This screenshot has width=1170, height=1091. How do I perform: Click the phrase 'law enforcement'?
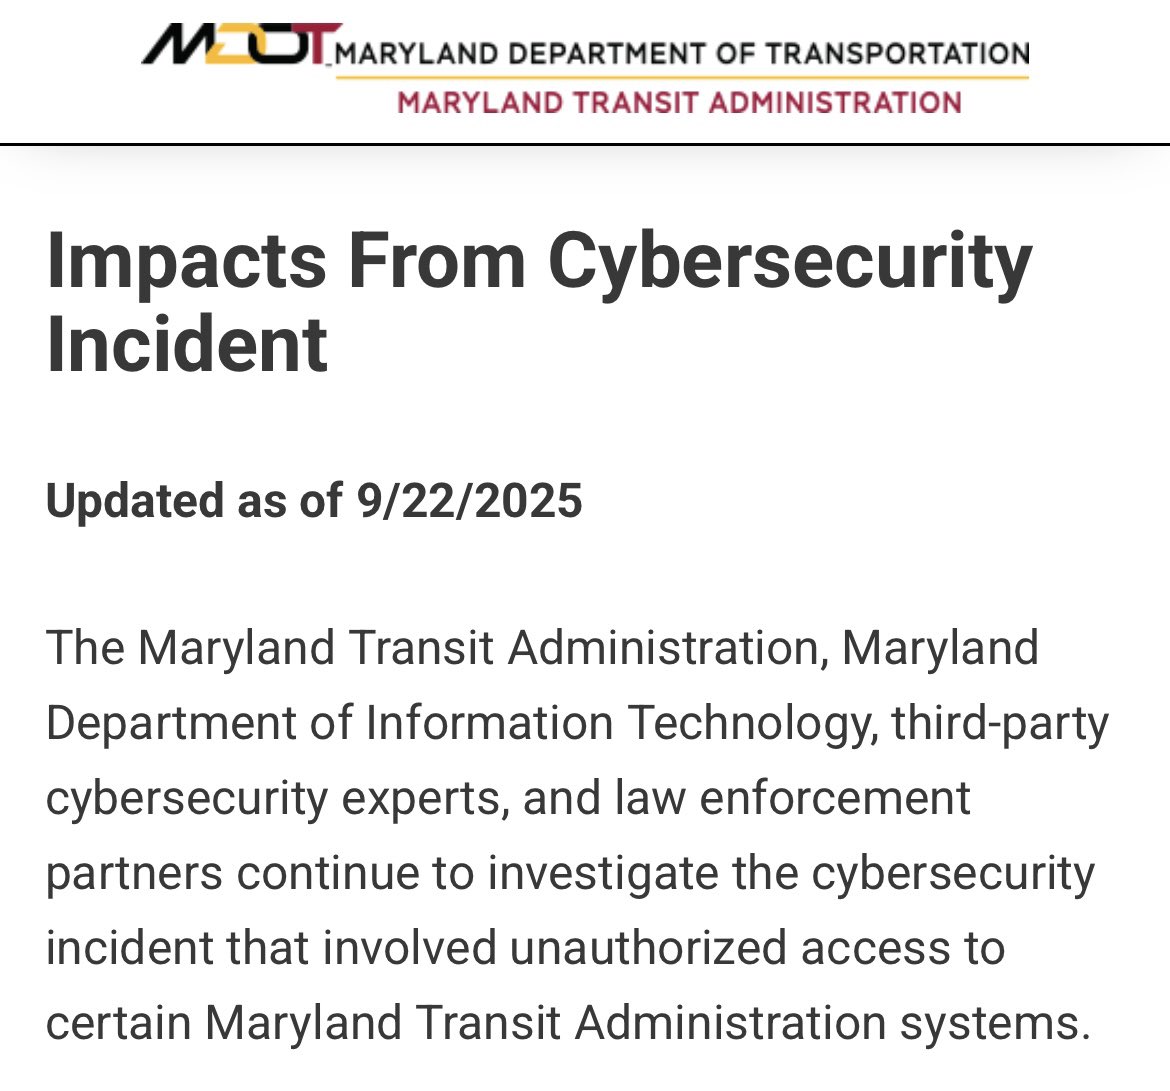point(793,798)
